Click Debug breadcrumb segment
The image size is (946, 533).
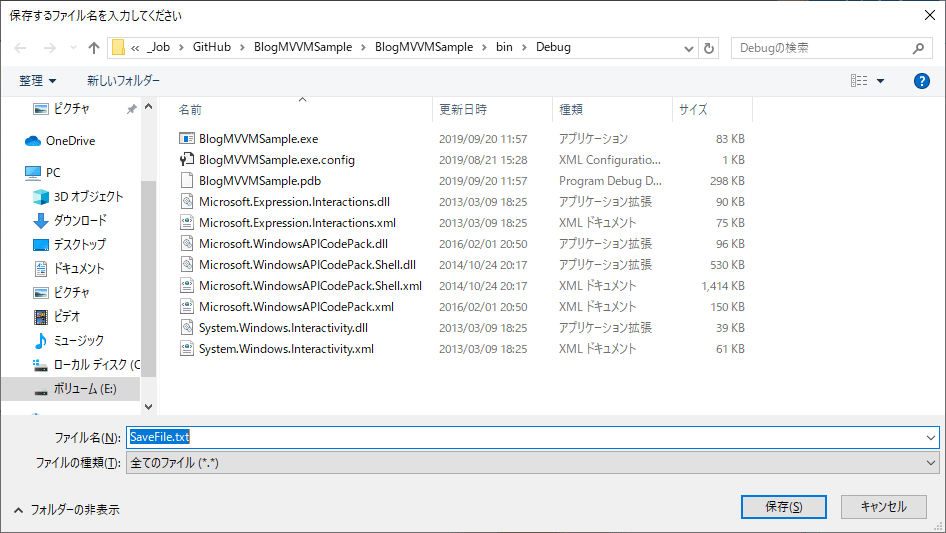point(553,47)
